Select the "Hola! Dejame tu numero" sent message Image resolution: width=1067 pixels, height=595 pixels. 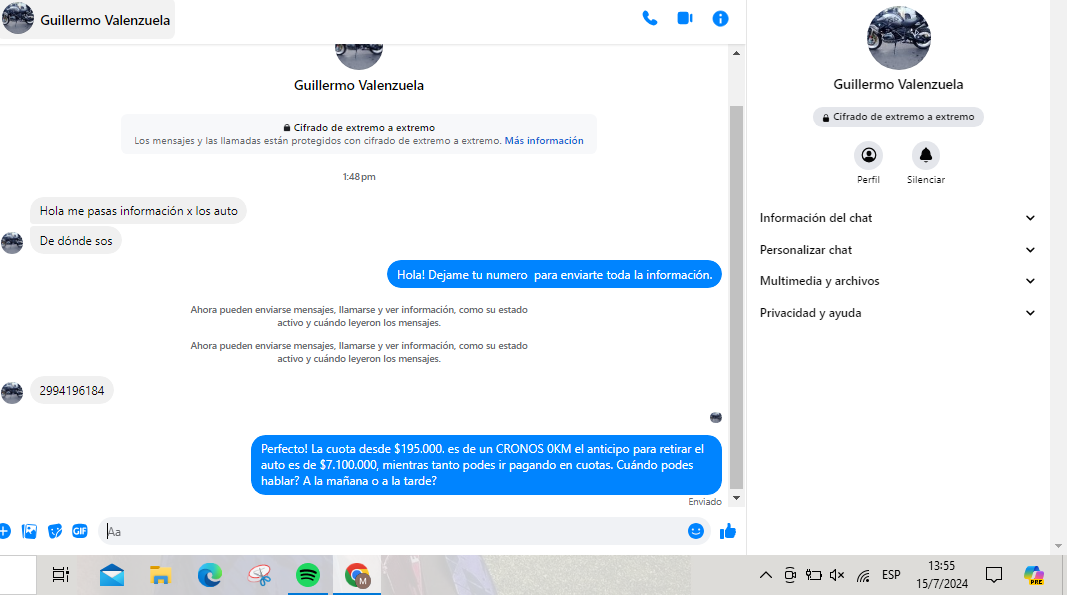click(555, 274)
